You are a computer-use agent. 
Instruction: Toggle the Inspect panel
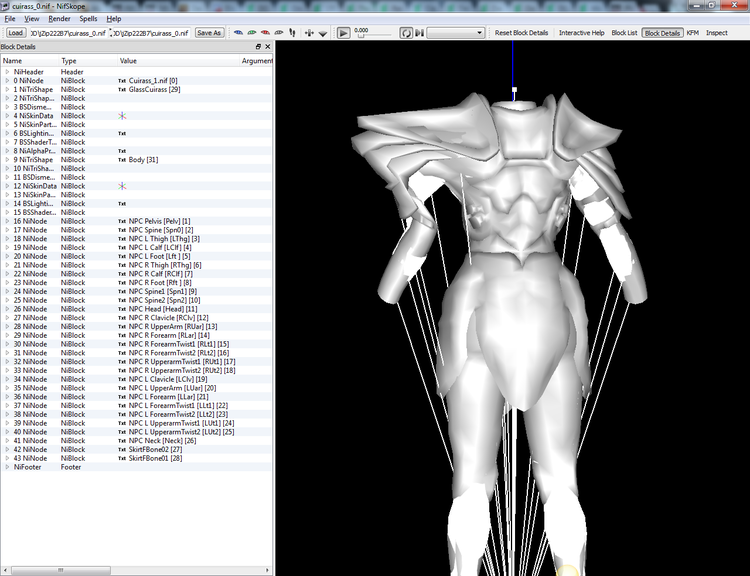[x=717, y=33]
